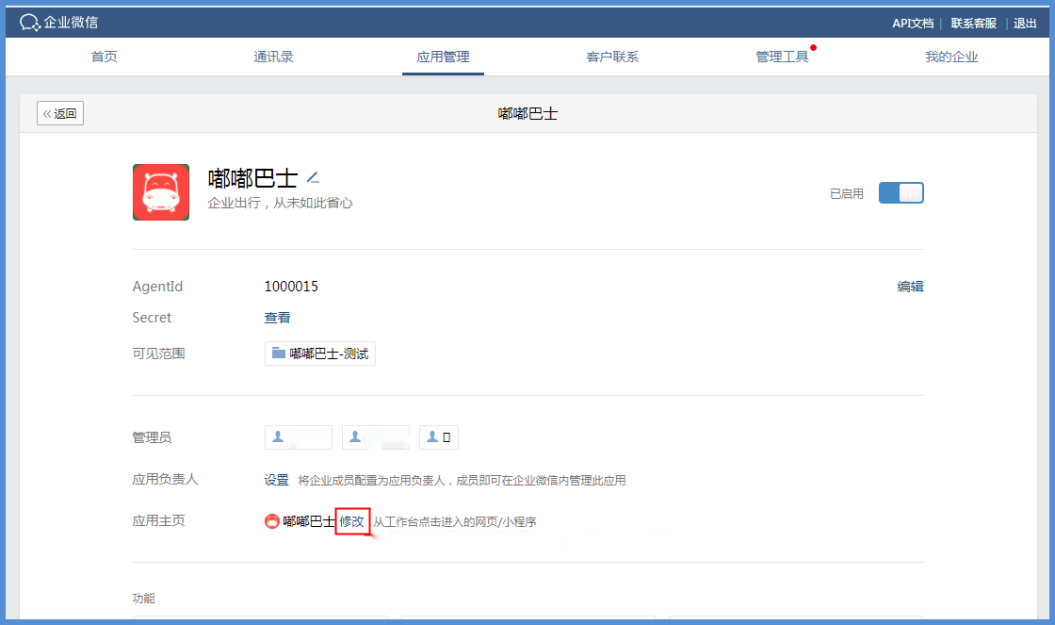Open the 管理工具 tab
Screen dimensions: 1055x625
pyautogui.click(x=782, y=57)
